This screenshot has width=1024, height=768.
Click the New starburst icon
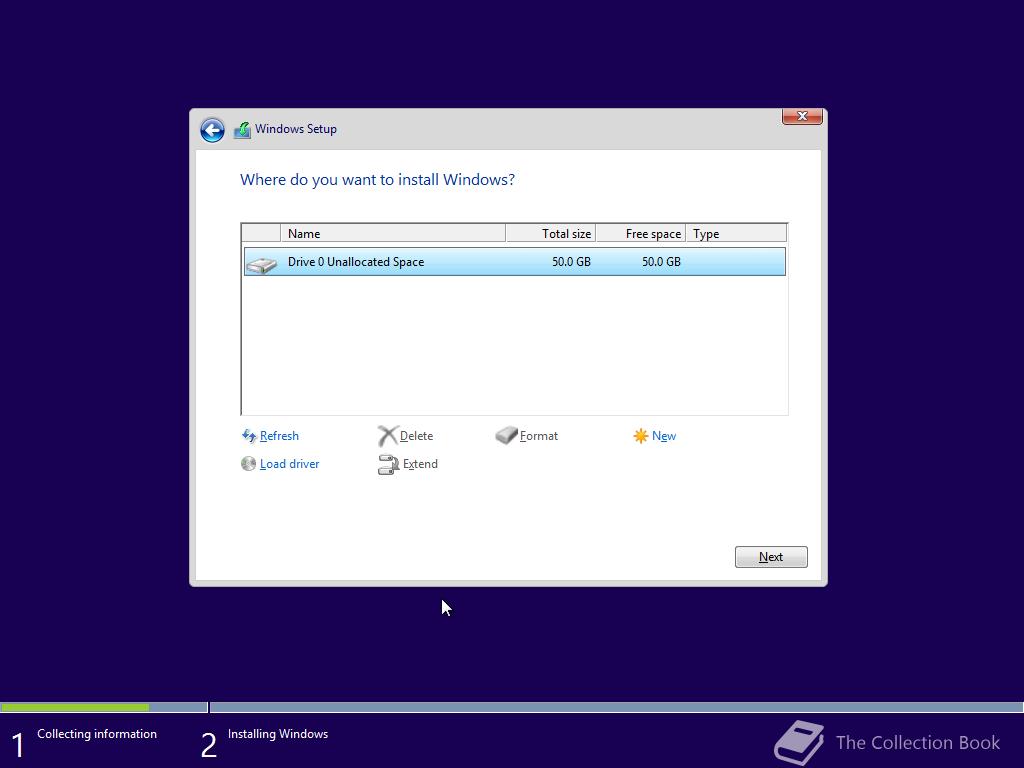[641, 436]
